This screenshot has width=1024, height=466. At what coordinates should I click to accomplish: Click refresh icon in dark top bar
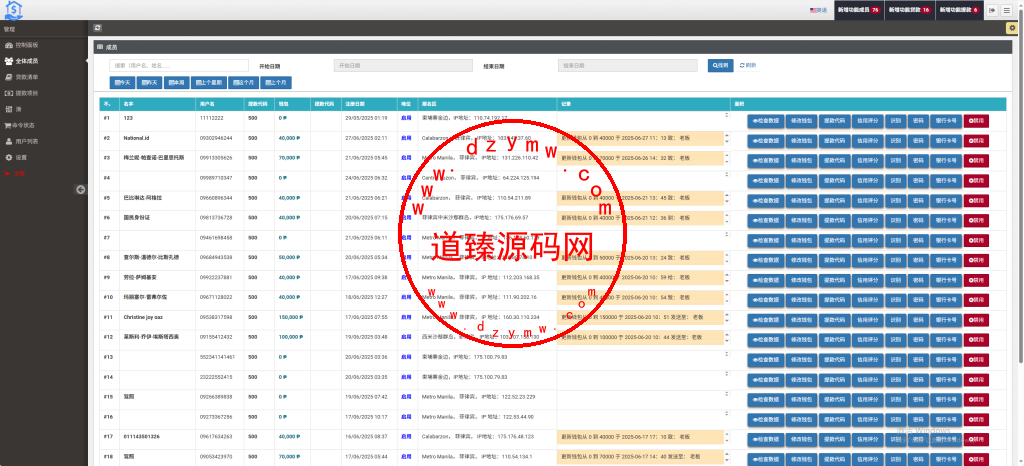98,28
